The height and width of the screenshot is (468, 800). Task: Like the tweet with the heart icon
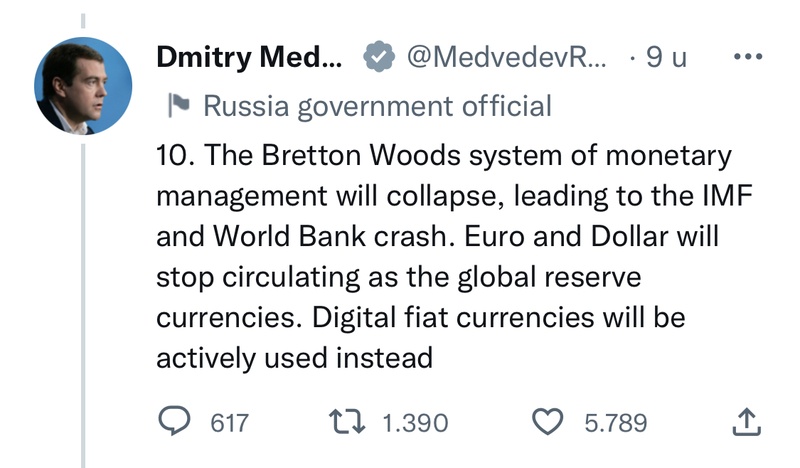[549, 423]
